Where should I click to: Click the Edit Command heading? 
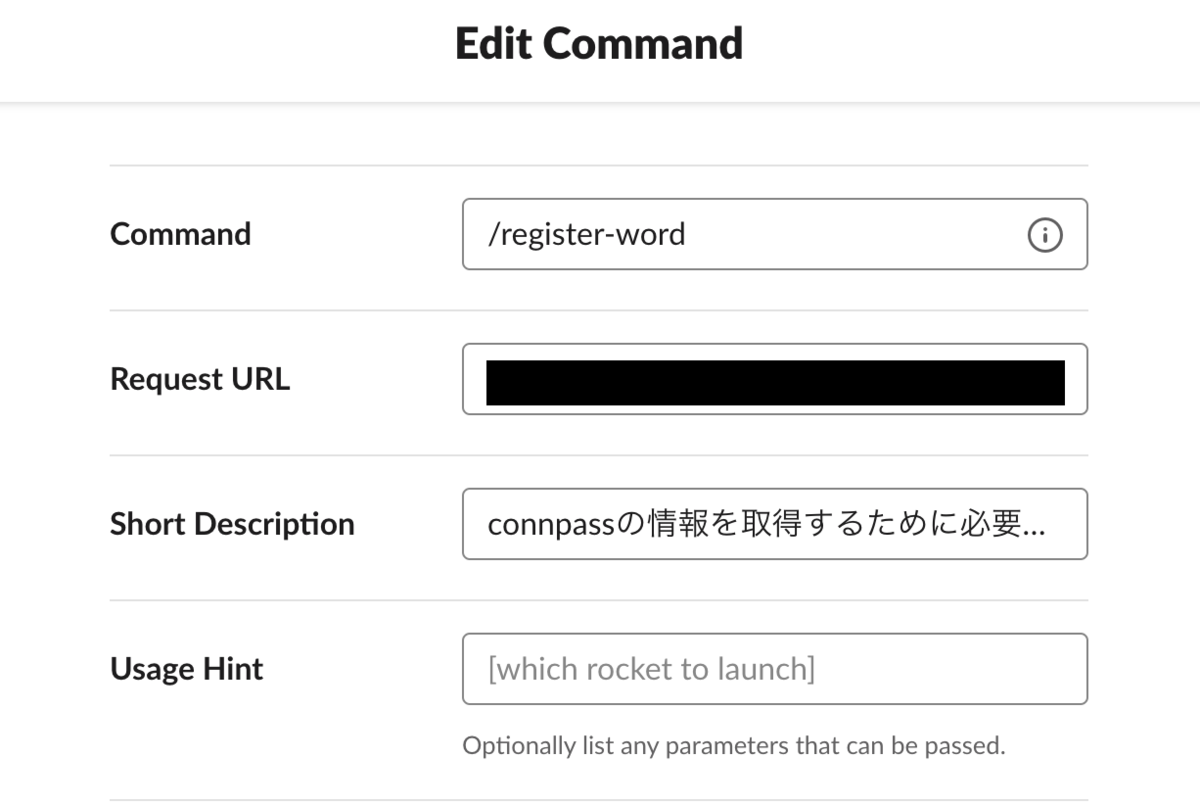tap(599, 44)
